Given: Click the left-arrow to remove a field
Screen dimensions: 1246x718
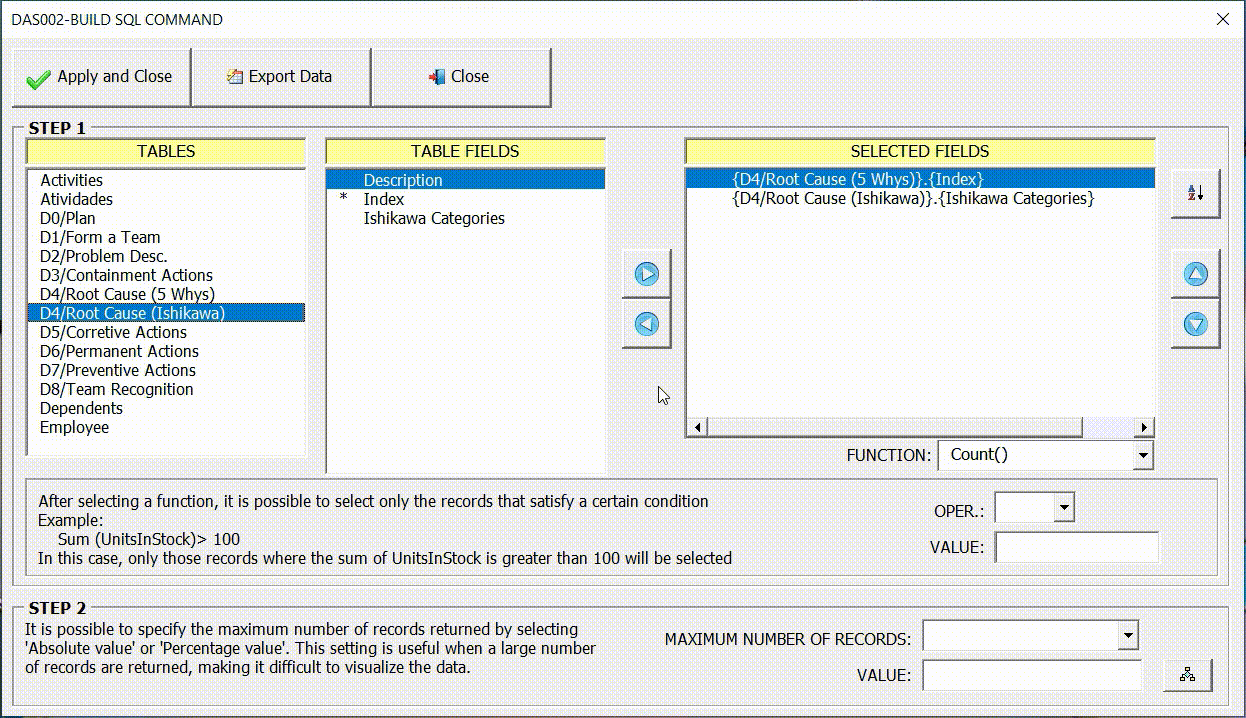Looking at the screenshot, I should pos(646,324).
